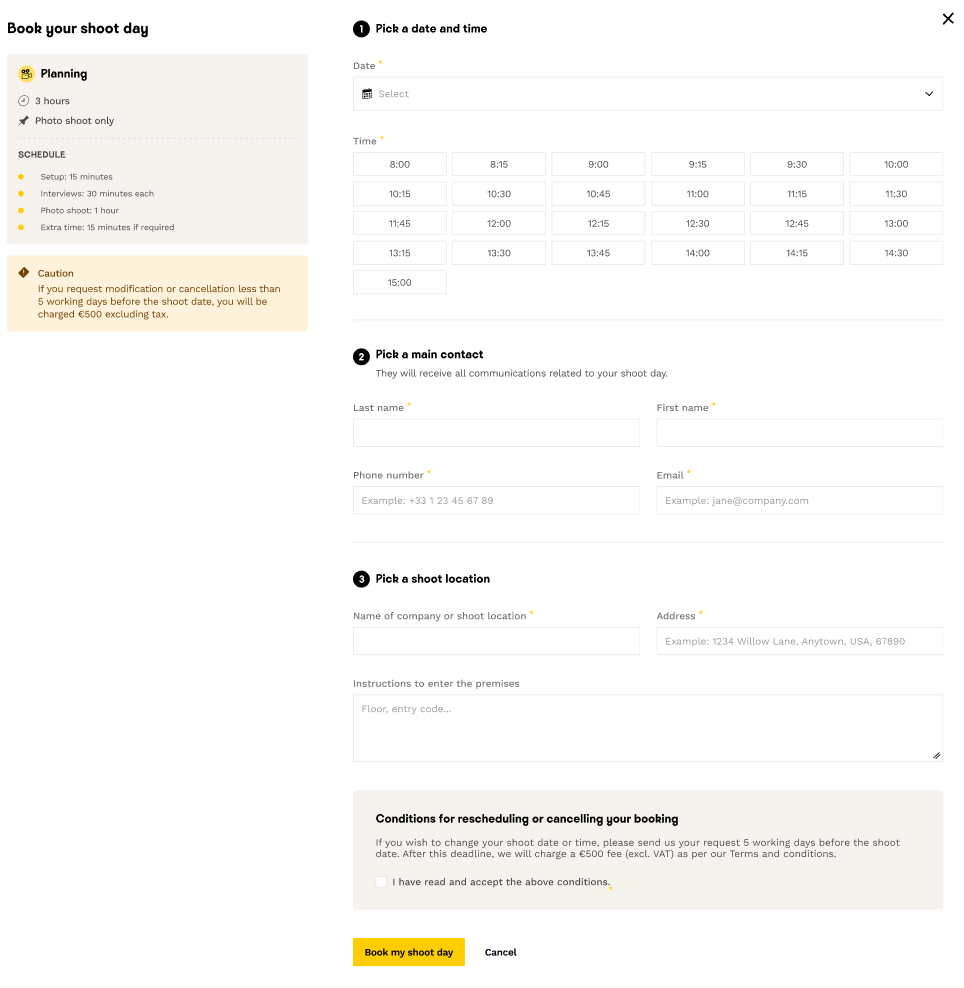Click the step 1 number badge
The image size is (964, 988).
click(361, 29)
